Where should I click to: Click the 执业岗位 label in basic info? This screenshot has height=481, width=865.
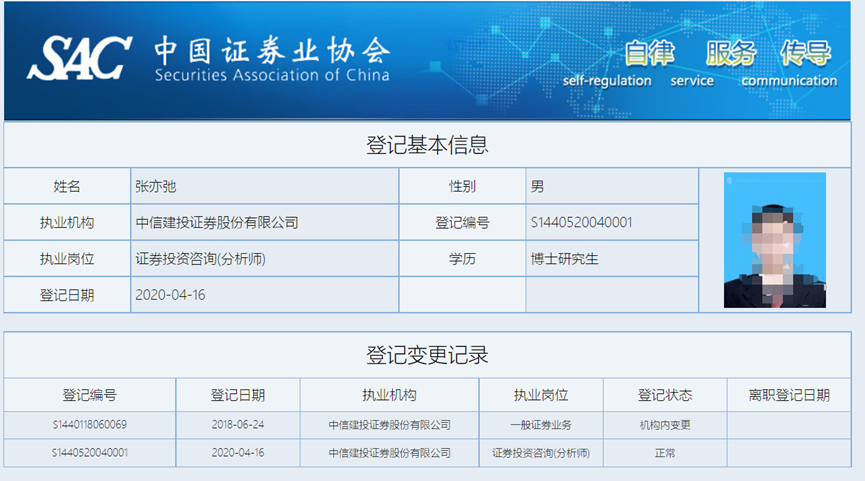tap(67, 259)
